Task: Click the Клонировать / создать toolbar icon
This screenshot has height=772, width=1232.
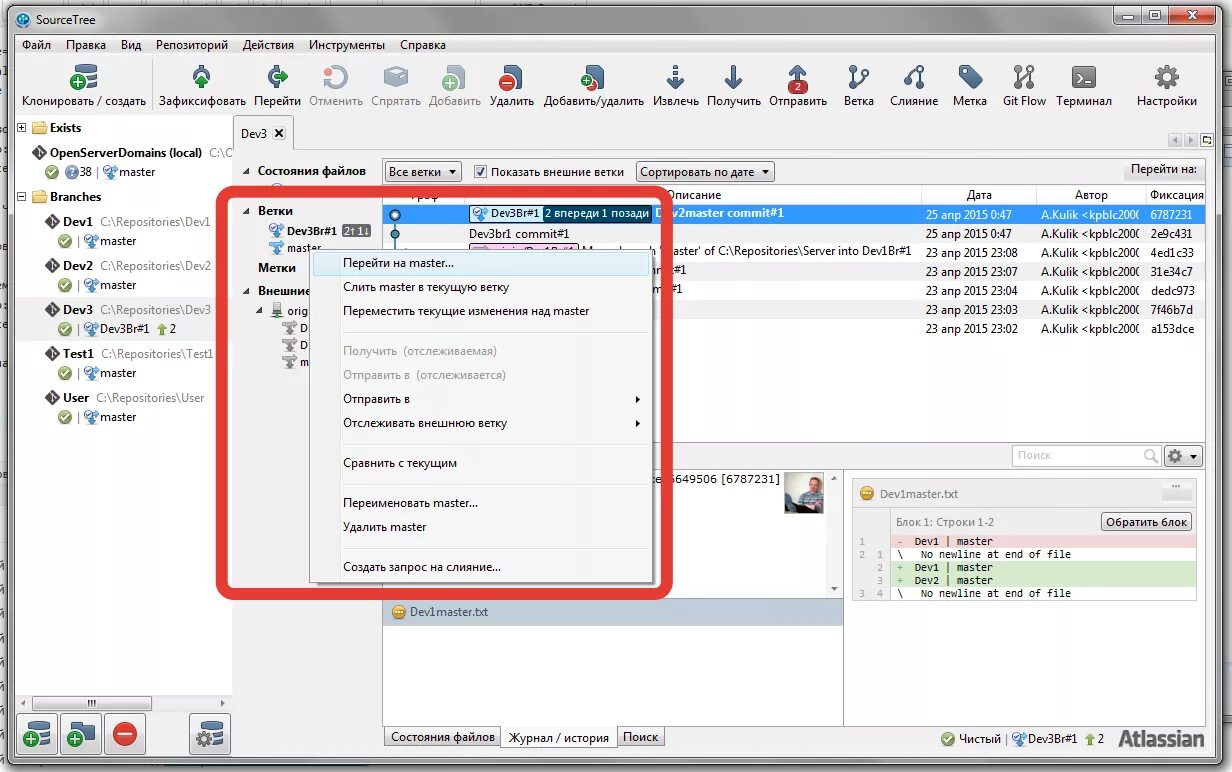Action: (84, 79)
